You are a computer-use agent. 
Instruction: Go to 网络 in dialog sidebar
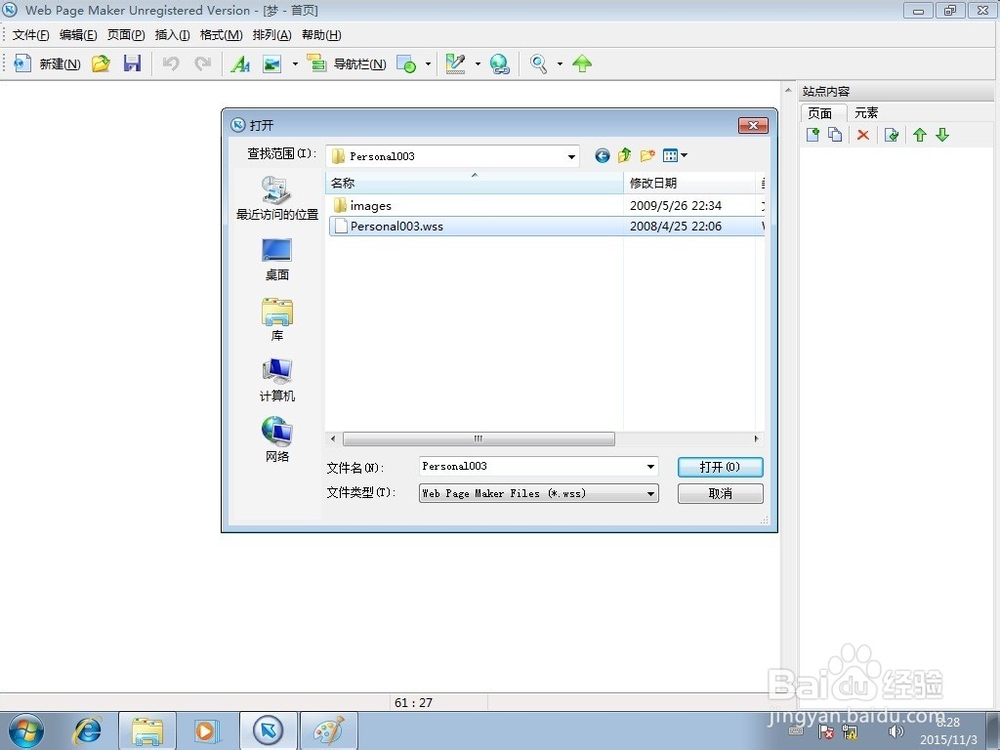[x=277, y=440]
